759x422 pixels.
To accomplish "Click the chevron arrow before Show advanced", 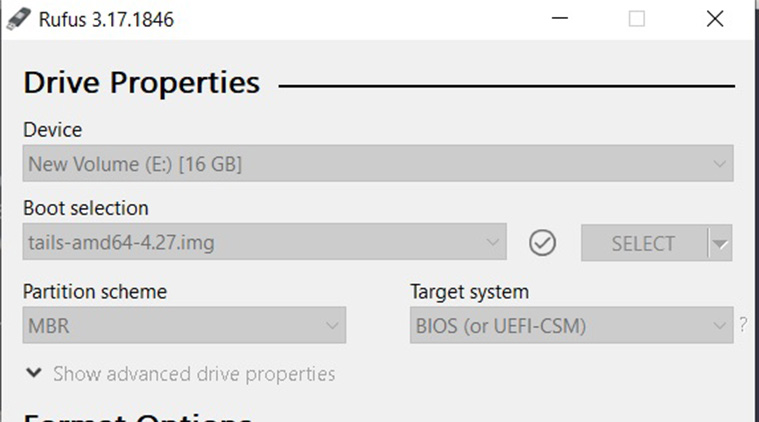I will (34, 373).
